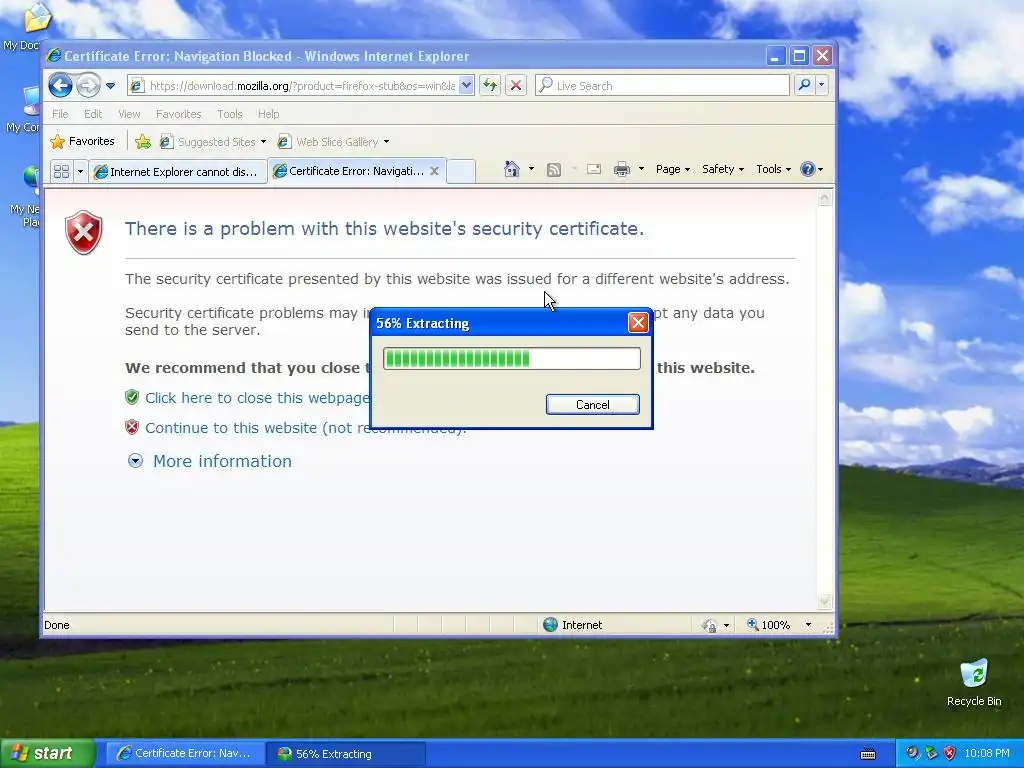Click the Refresh page icon
Screen dimensions: 1024x768
[x=490, y=85]
